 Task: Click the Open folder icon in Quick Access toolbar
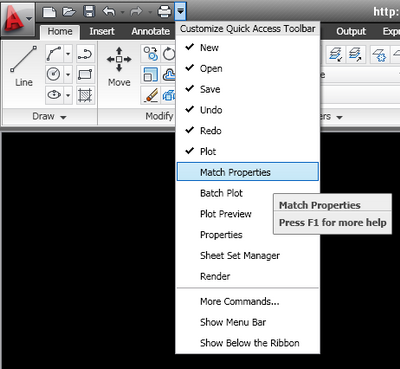pos(69,12)
